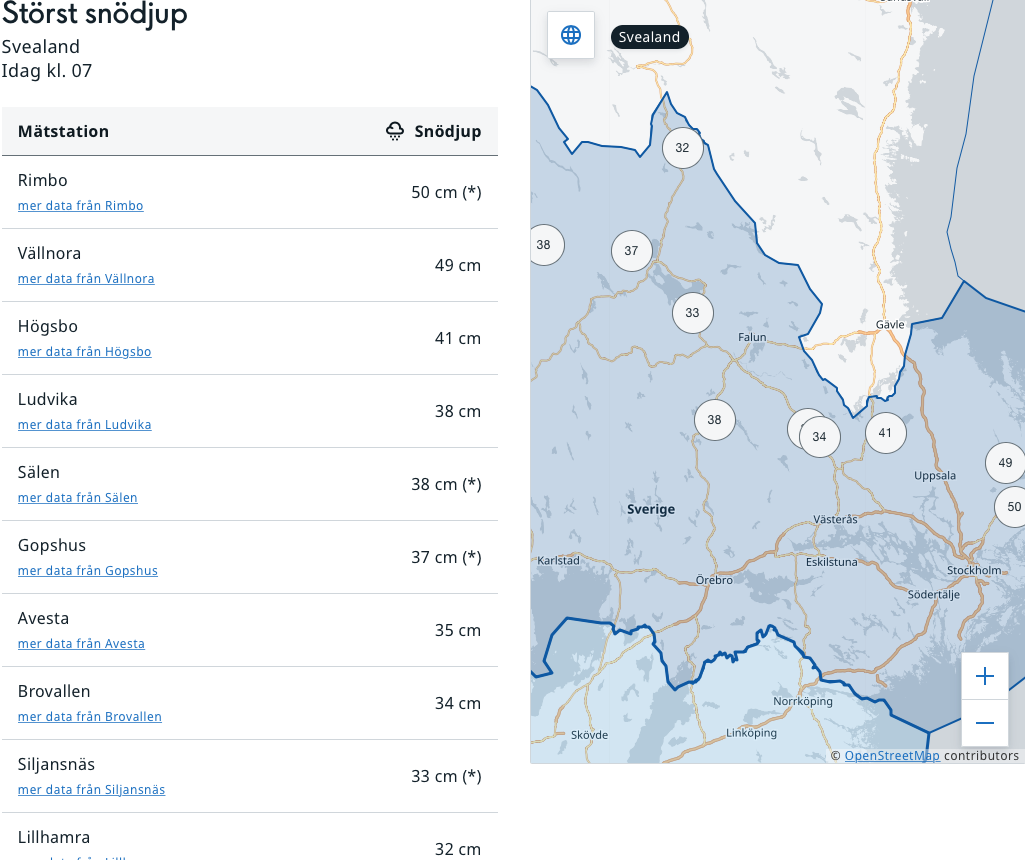
Task: Open mer data från Gopshus link
Action: (x=87, y=571)
